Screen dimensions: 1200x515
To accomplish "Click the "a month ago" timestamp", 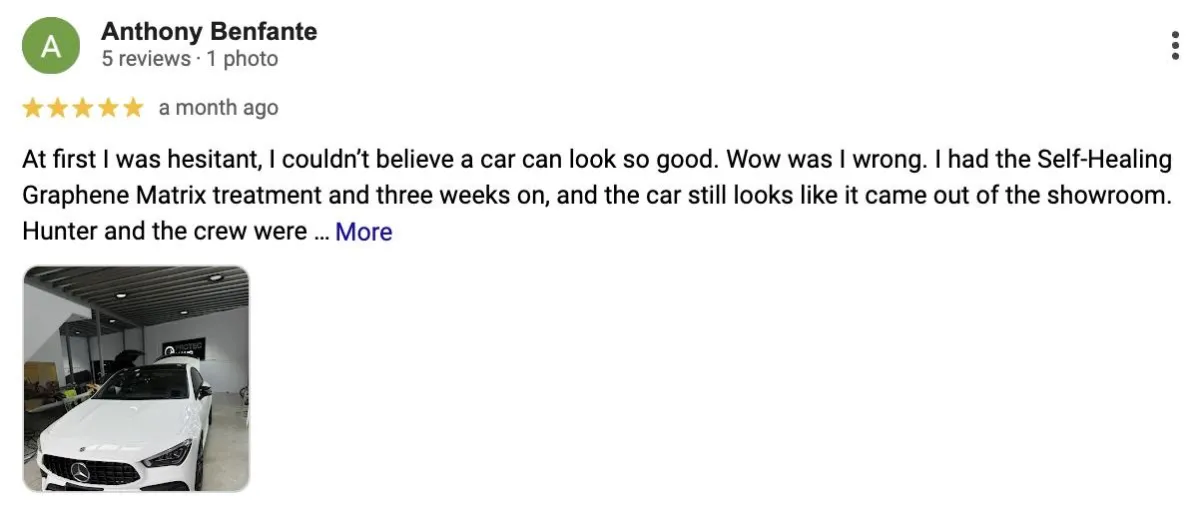I will tap(218, 108).
